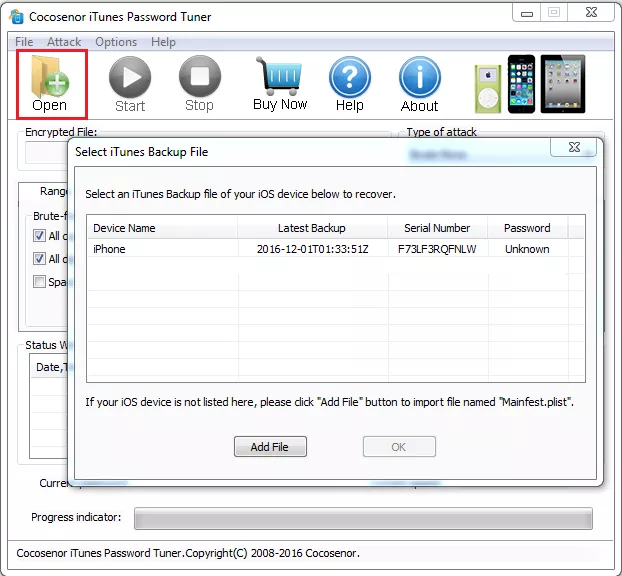The height and width of the screenshot is (576, 622).
Task: Click the iPhone image in toolbar
Action: [521, 84]
